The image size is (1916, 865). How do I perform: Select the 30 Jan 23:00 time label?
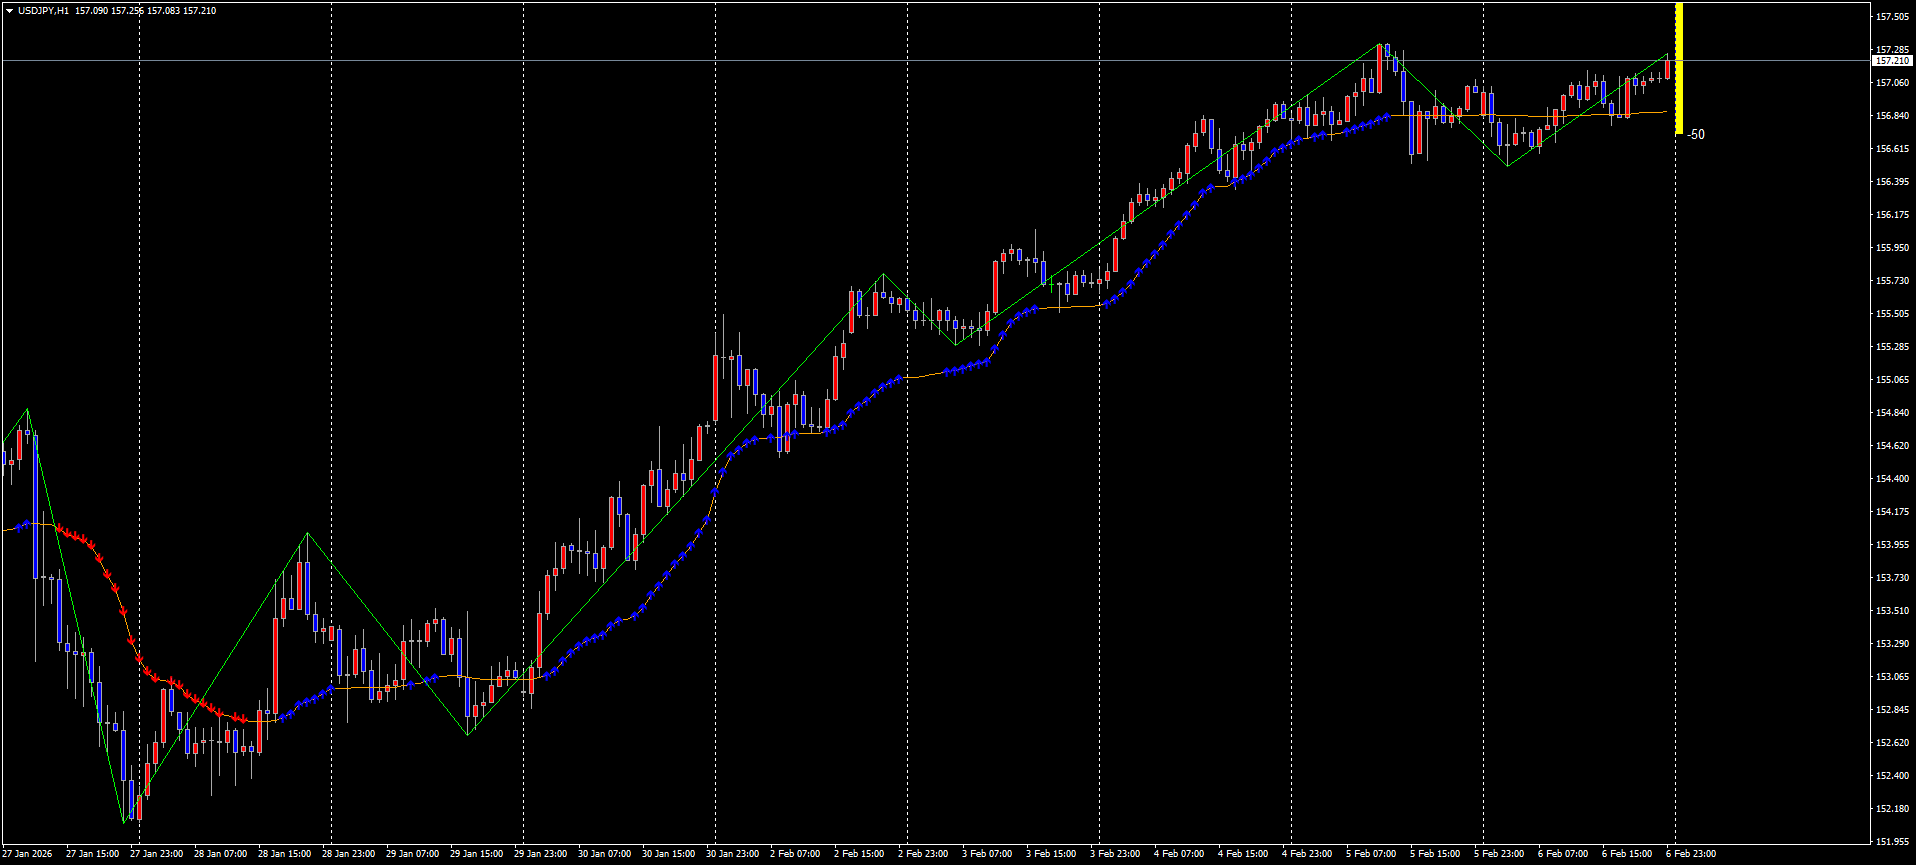pos(732,854)
